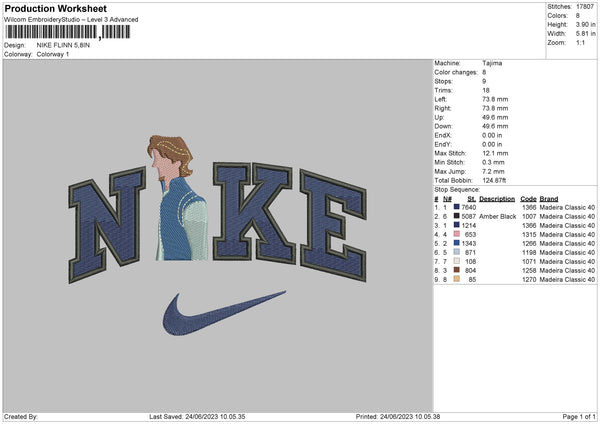Screen dimensions: 600x424
Task: Select the pink swatch in stop 4
Action: tap(457, 234)
